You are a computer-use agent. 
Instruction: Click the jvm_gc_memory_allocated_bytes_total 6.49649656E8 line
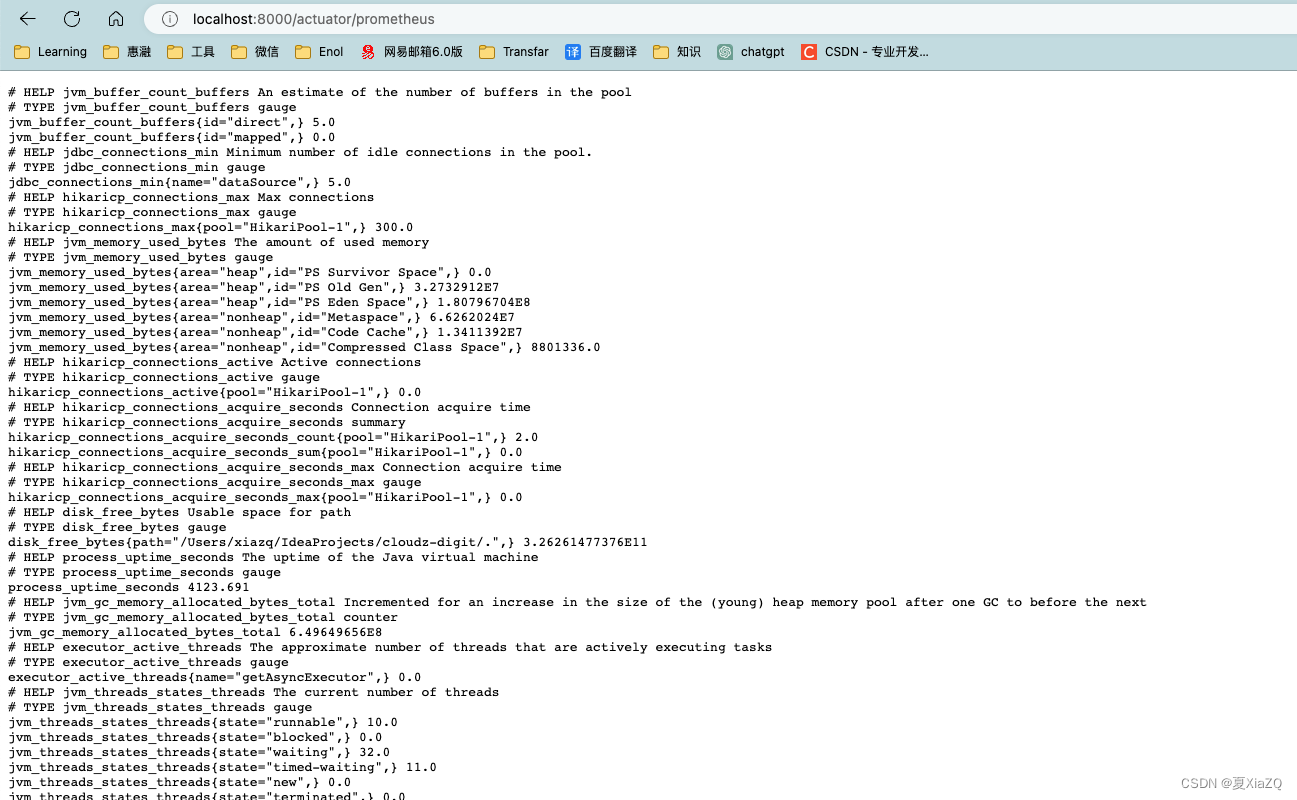point(195,632)
